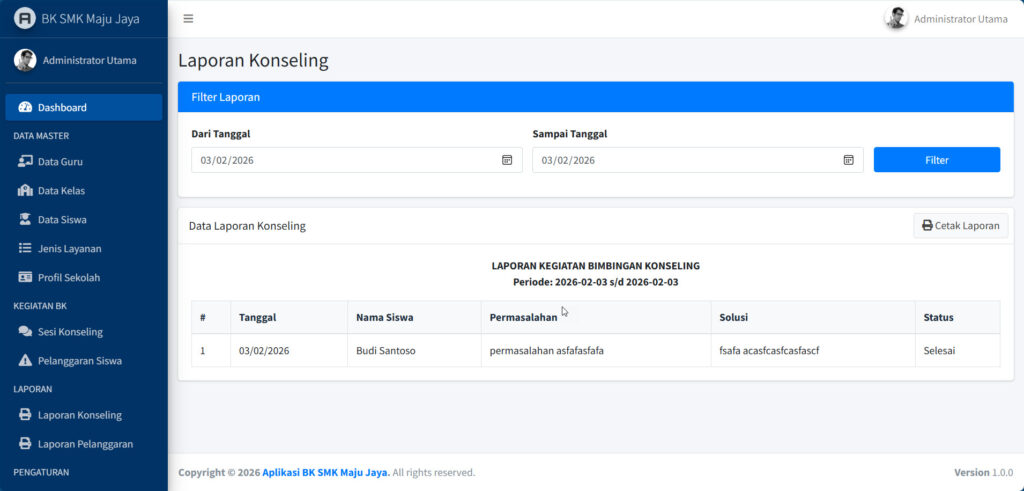Viewport: 1024px width, 491px height.
Task: Click inside the Dari Tanggal date field
Action: point(340,160)
